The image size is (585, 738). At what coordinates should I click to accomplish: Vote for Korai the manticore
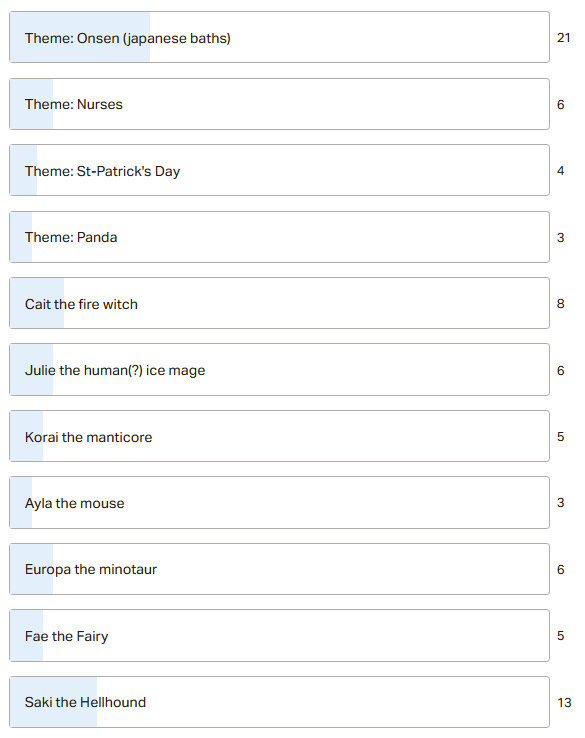[280, 436]
